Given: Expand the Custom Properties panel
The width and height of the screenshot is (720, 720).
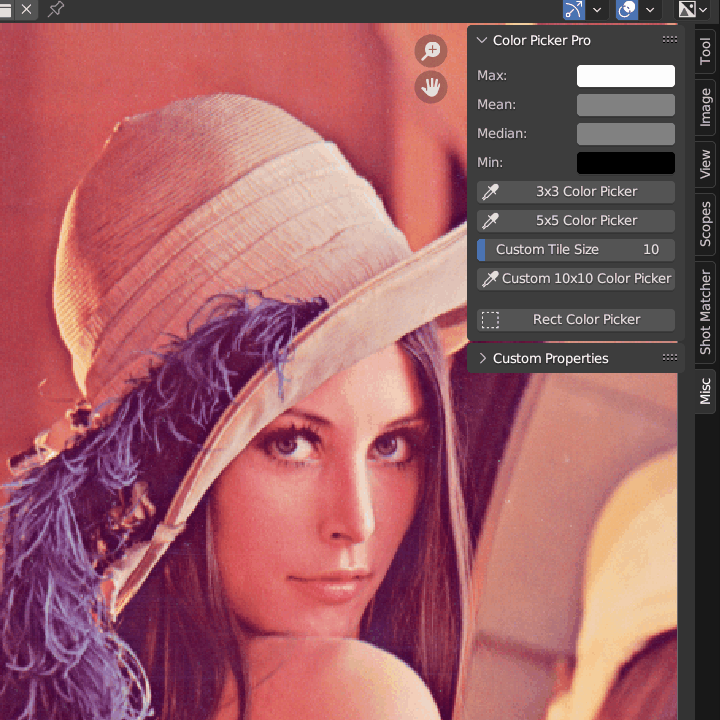Looking at the screenshot, I should coord(482,358).
